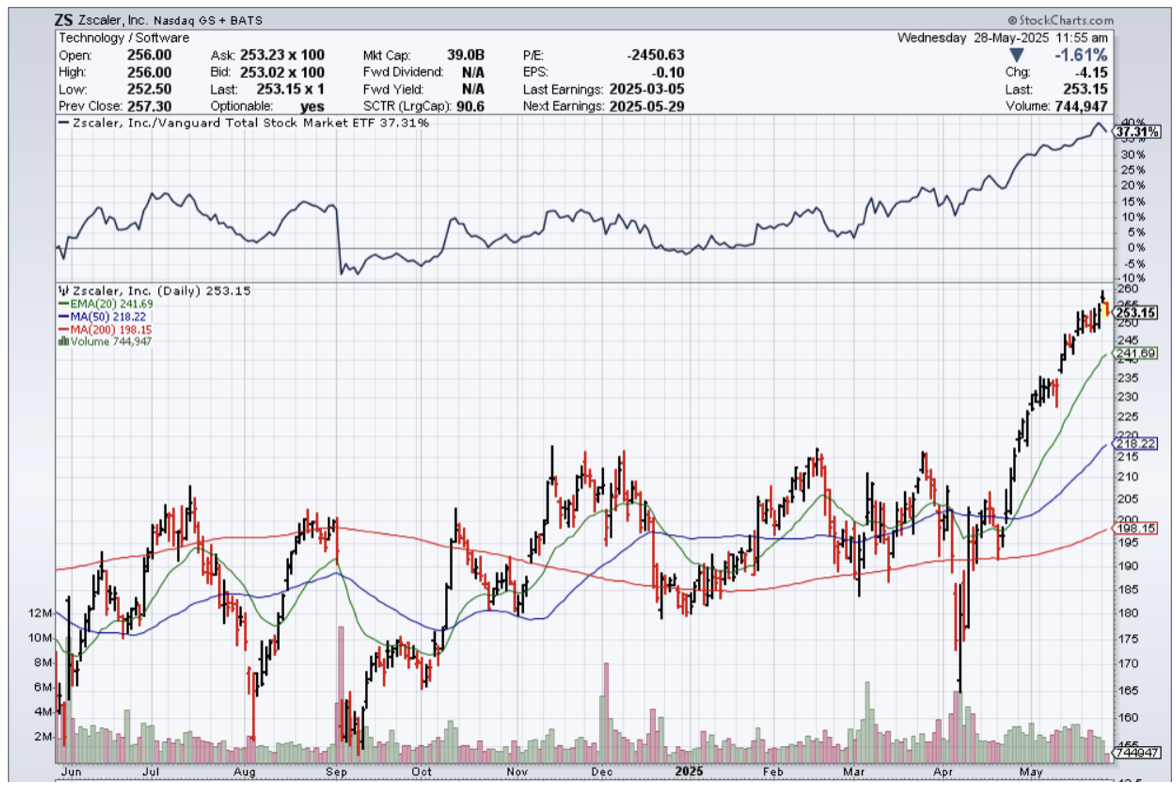
Task: Click the candlestick icon beside Zscaler, Inc. (Daily)
Action: (x=65, y=290)
